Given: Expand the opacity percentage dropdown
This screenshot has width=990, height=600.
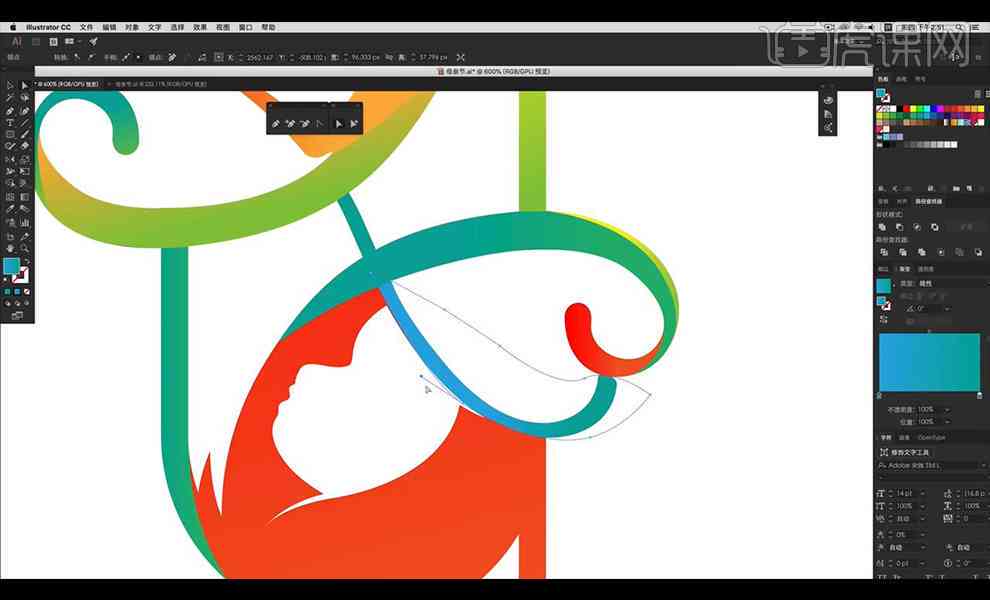Looking at the screenshot, I should click(947, 410).
